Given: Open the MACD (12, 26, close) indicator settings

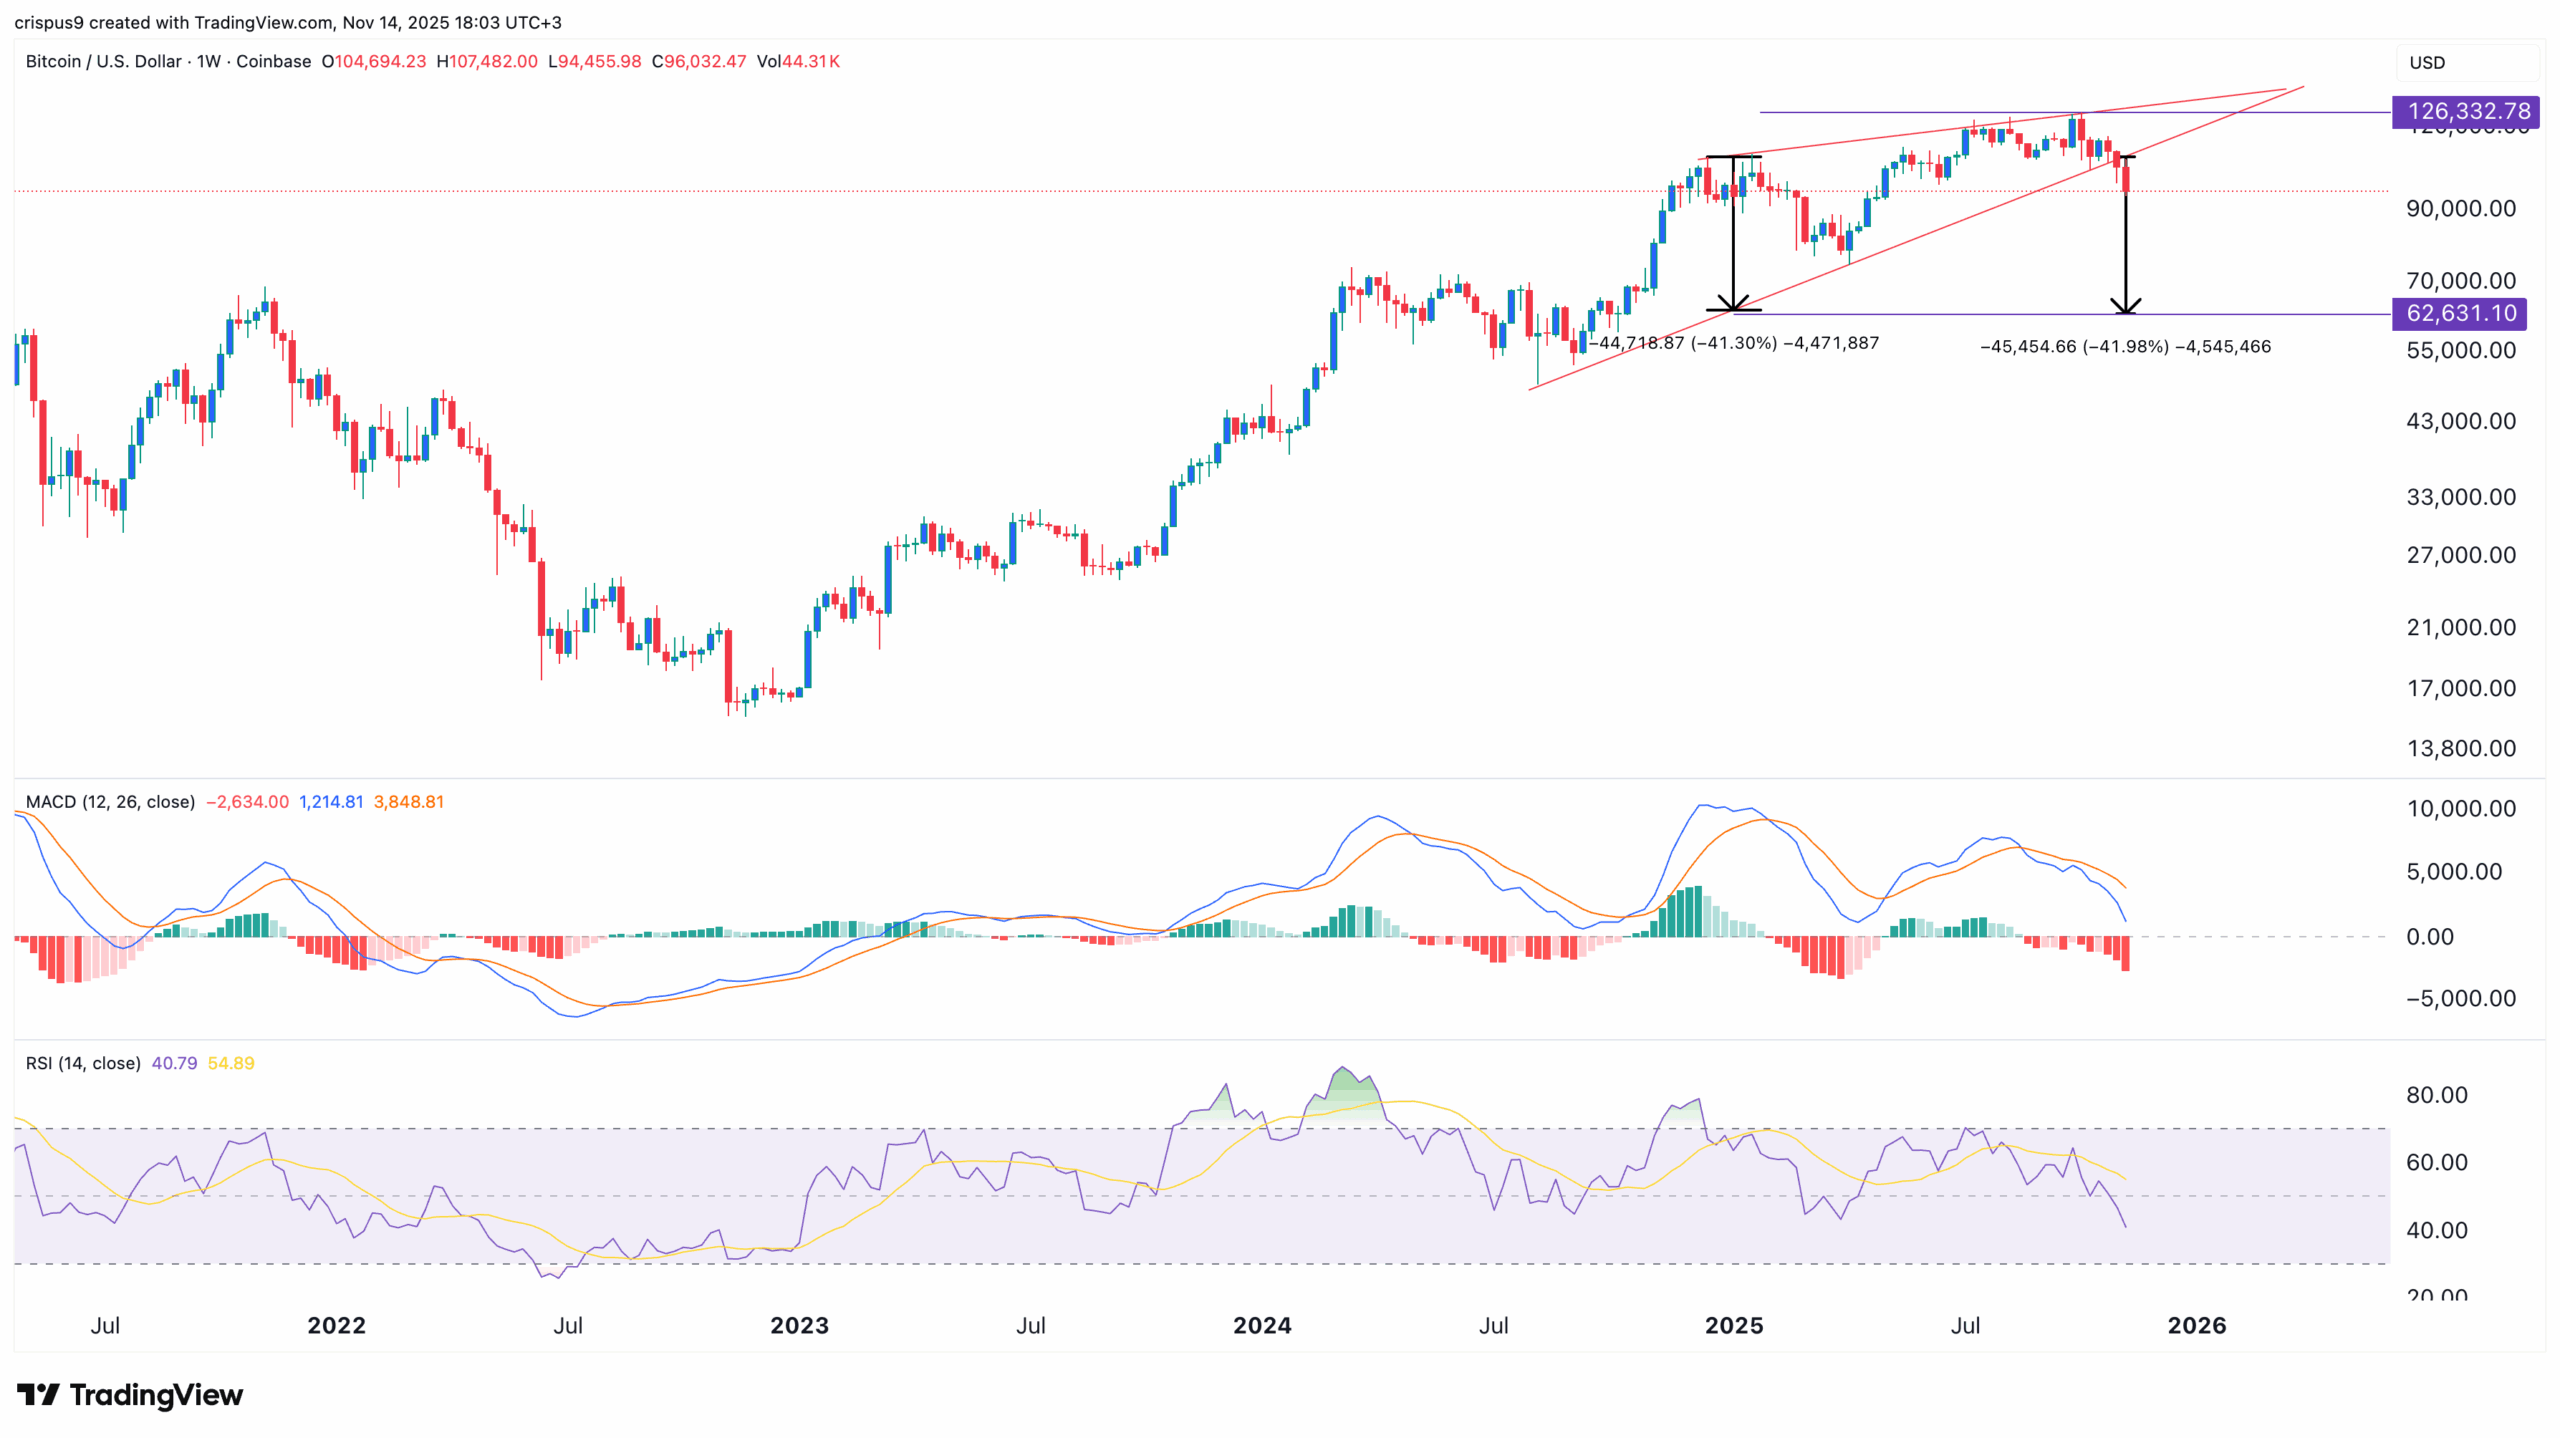Looking at the screenshot, I should (110, 801).
